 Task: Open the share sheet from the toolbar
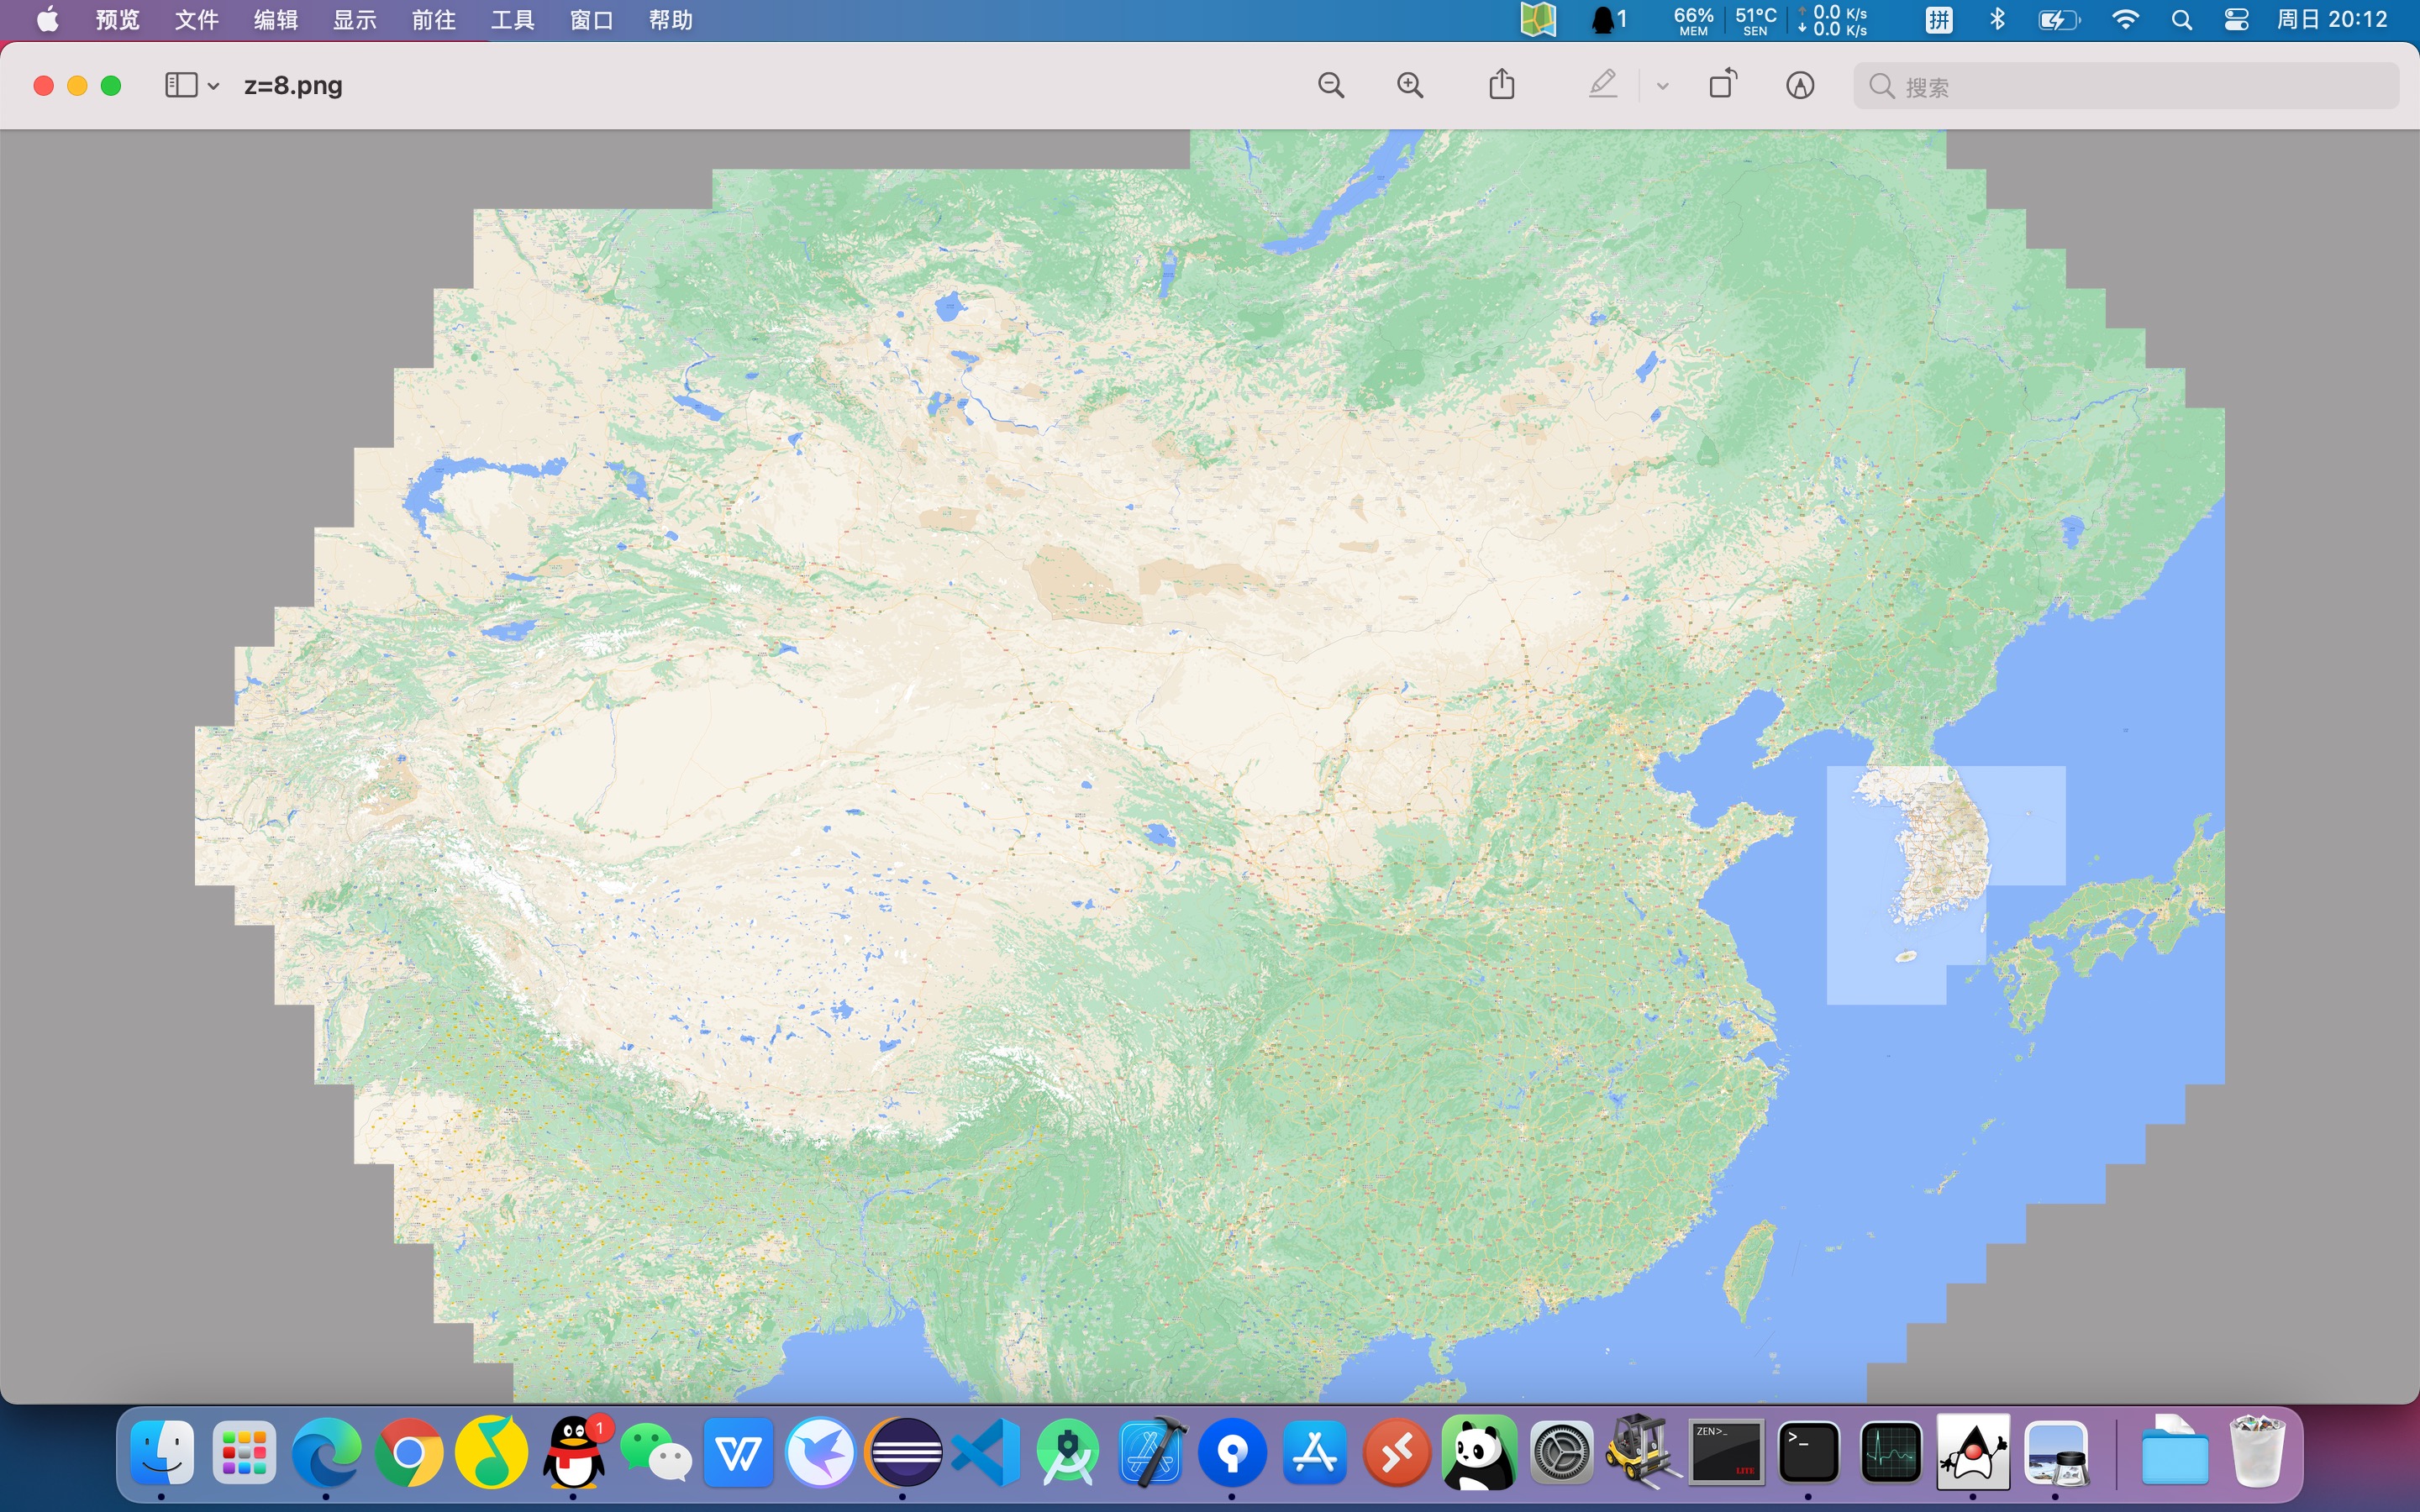click(x=1501, y=84)
